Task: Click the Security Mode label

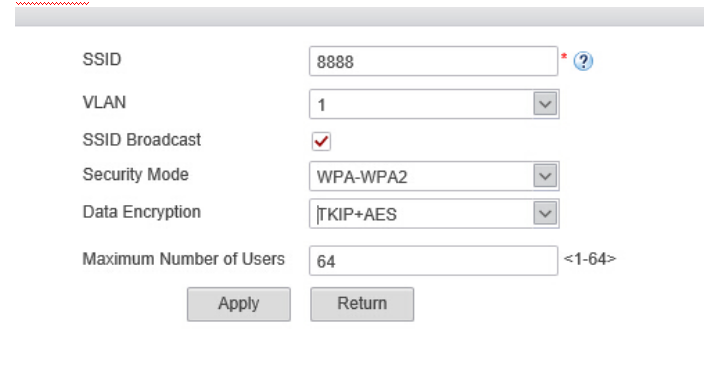Action: tap(136, 174)
